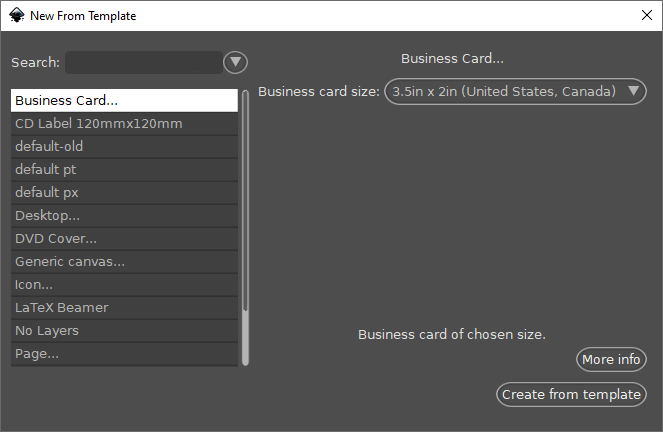This screenshot has width=663, height=432.
Task: Choose the default-old template
Action: tap(124, 147)
